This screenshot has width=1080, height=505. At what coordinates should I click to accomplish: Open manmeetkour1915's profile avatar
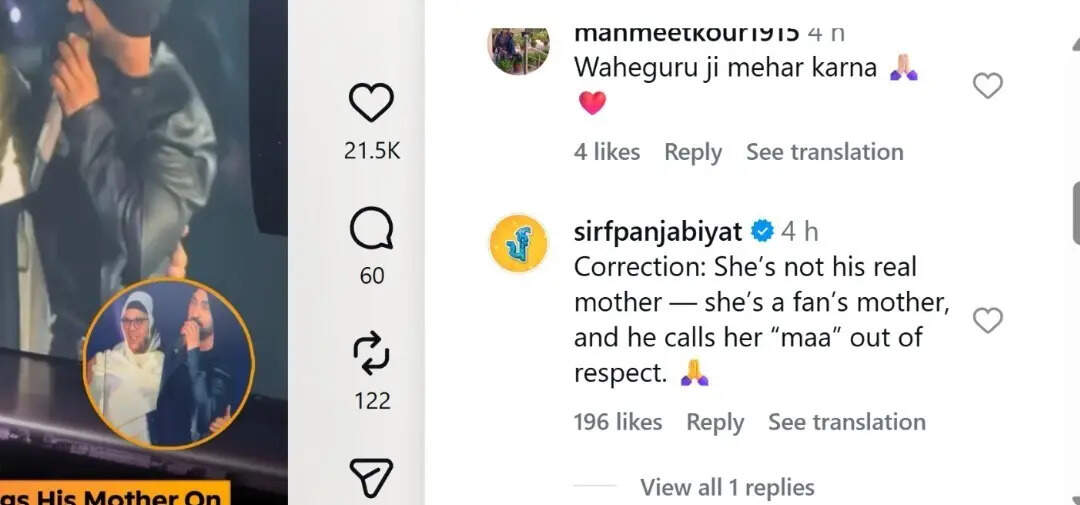point(518,48)
